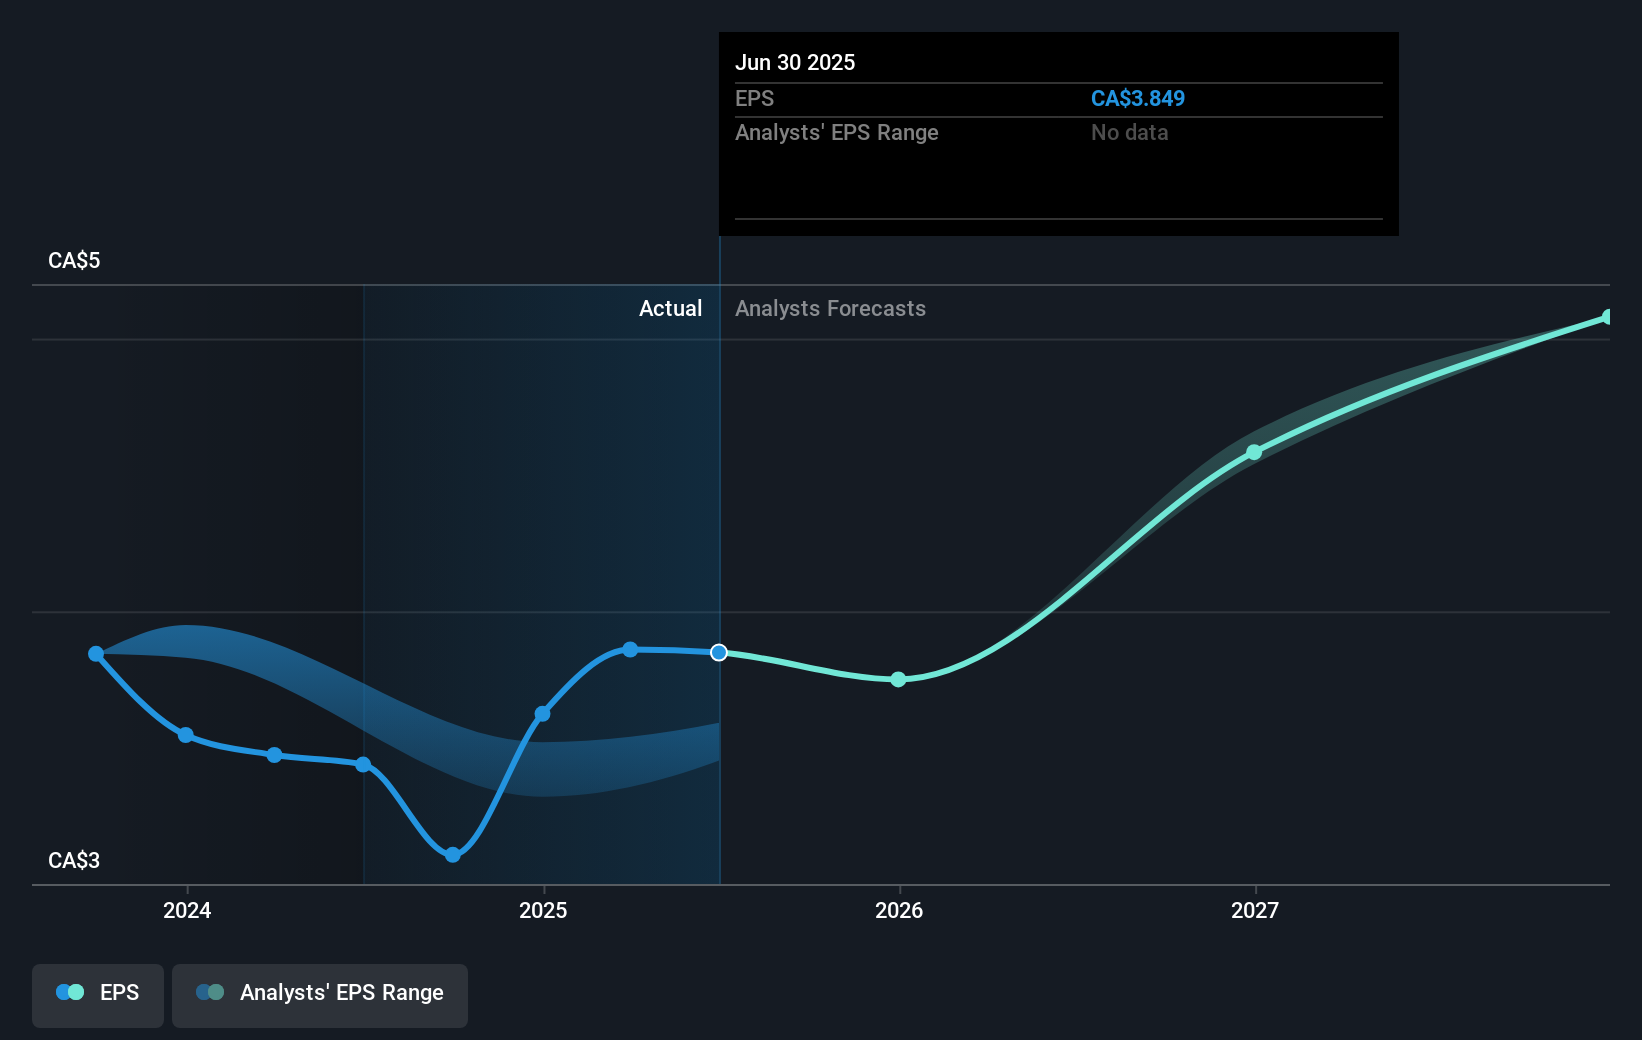Click the Analysts Forecasts section label

(x=830, y=308)
